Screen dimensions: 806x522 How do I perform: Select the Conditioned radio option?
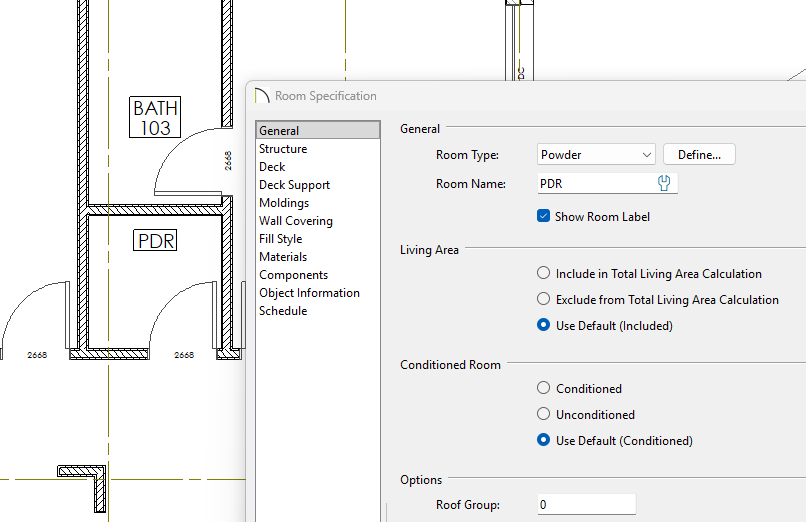pyautogui.click(x=544, y=388)
